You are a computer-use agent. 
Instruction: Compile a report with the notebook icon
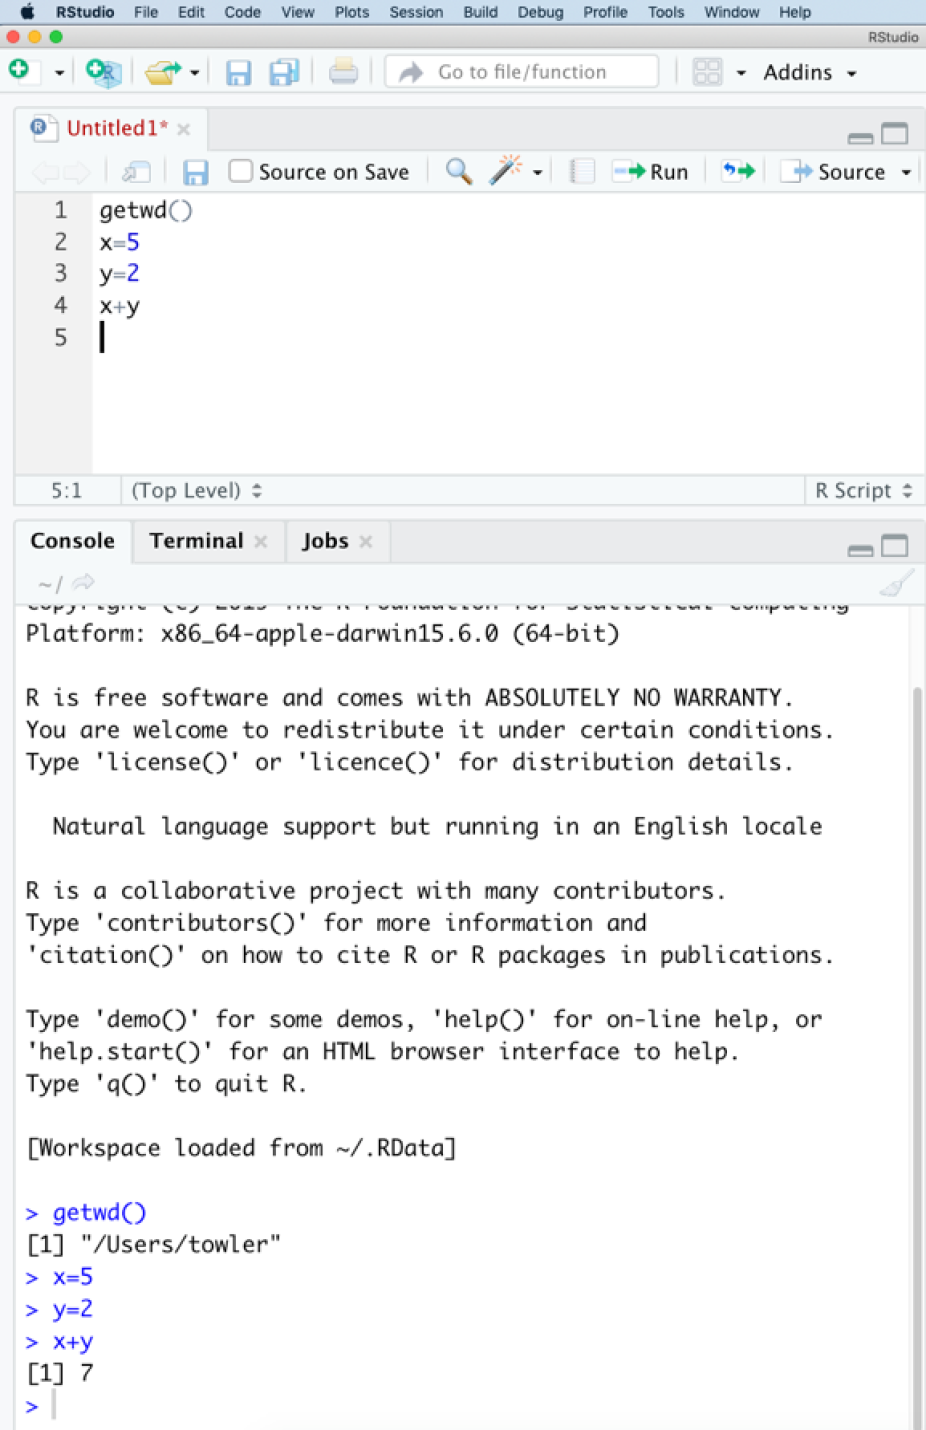point(582,171)
